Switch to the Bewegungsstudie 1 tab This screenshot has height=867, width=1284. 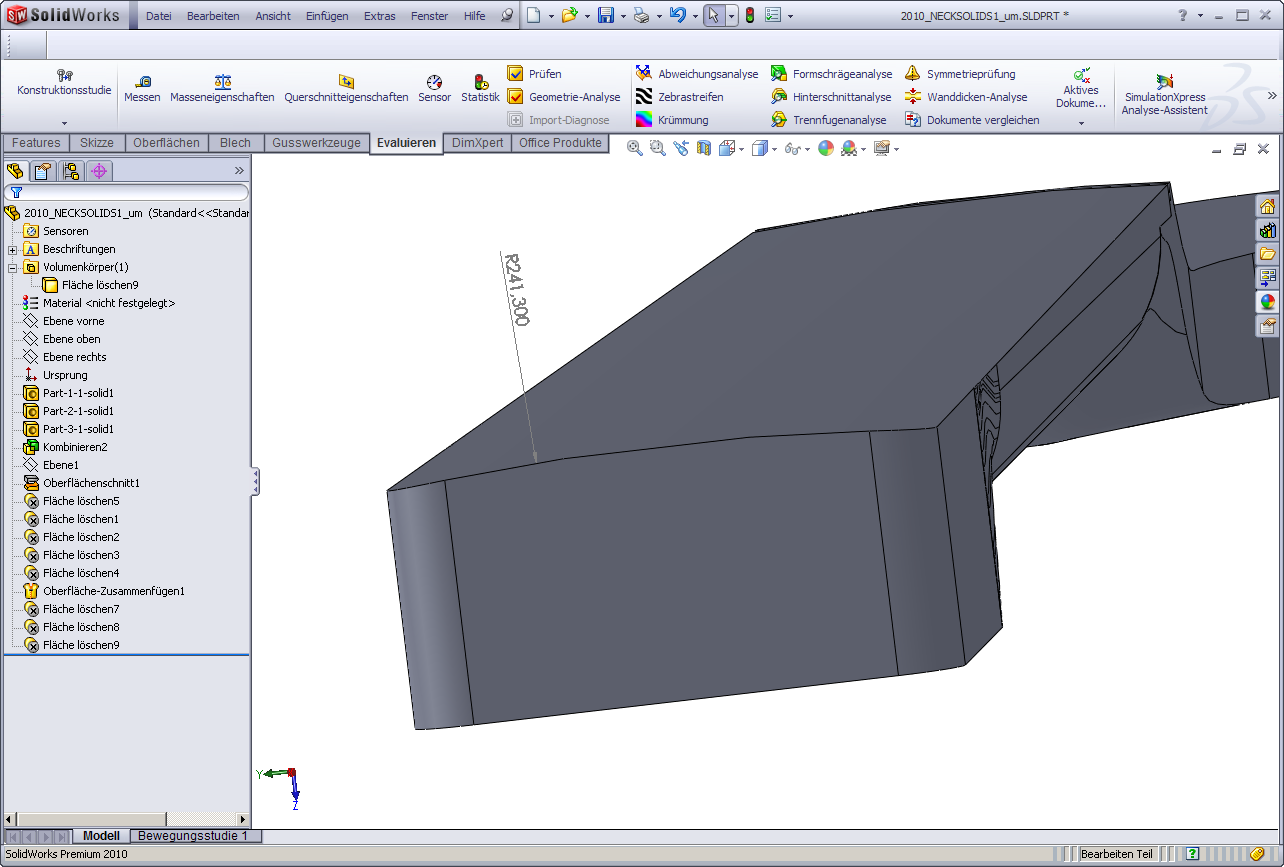pyautogui.click(x=193, y=836)
